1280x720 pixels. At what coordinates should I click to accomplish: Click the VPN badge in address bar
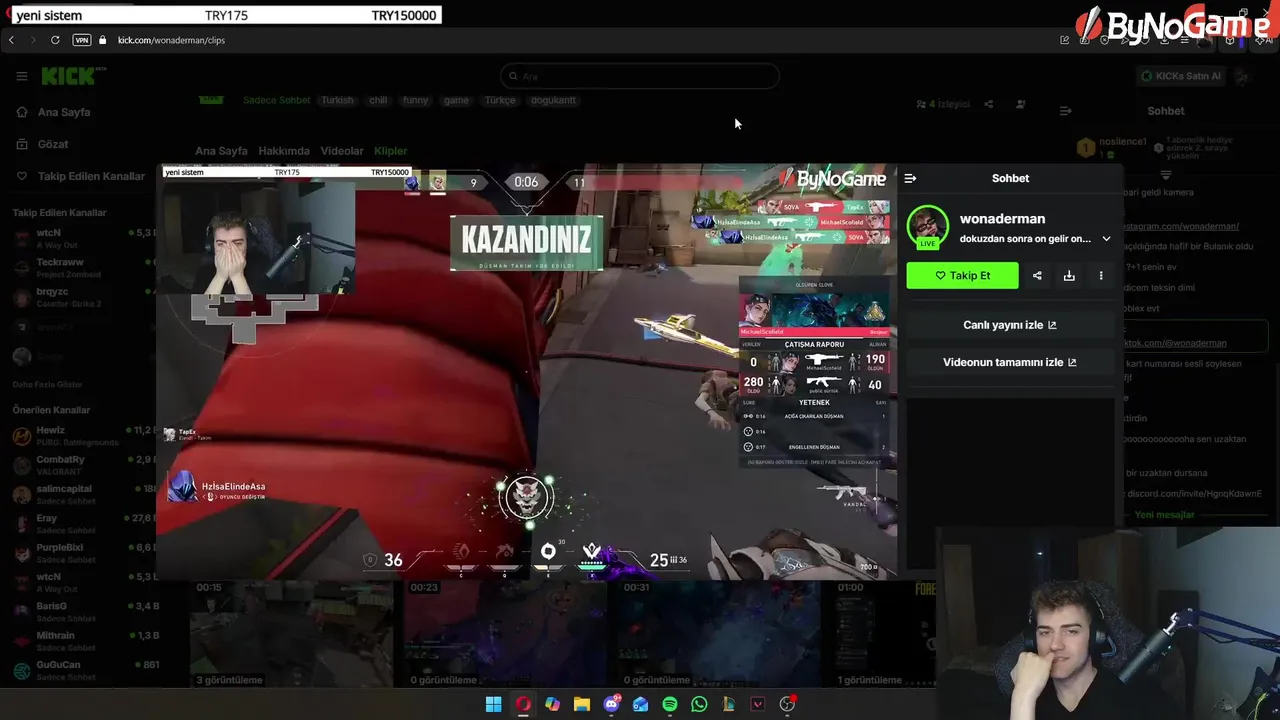[82, 40]
